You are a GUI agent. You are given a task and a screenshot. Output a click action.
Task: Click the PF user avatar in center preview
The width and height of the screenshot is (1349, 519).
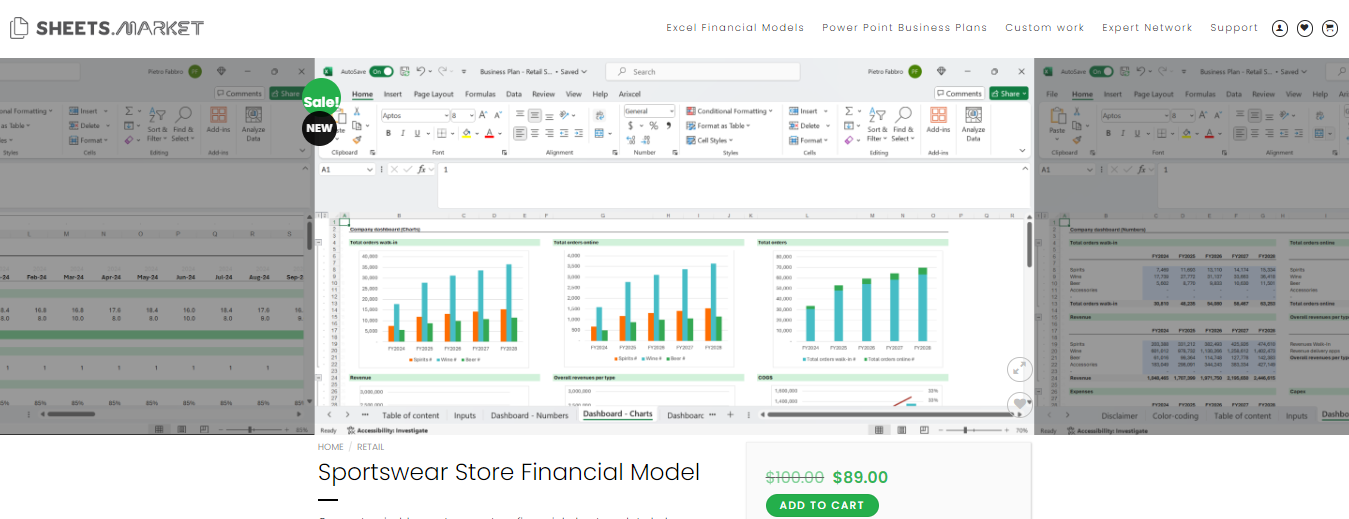pos(915,71)
